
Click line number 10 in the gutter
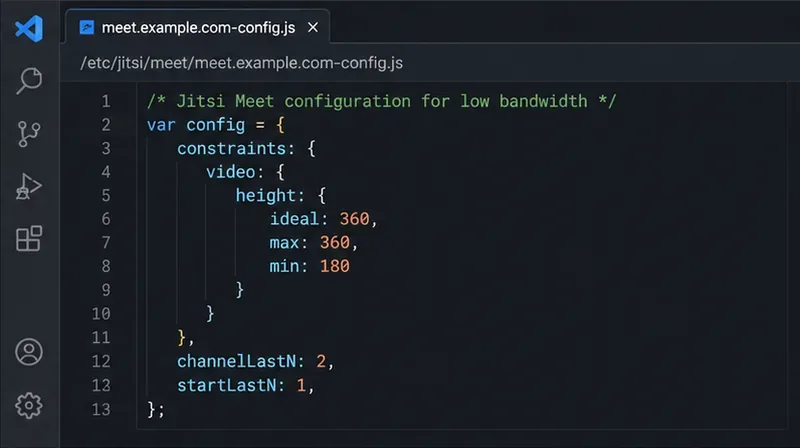tap(101, 313)
